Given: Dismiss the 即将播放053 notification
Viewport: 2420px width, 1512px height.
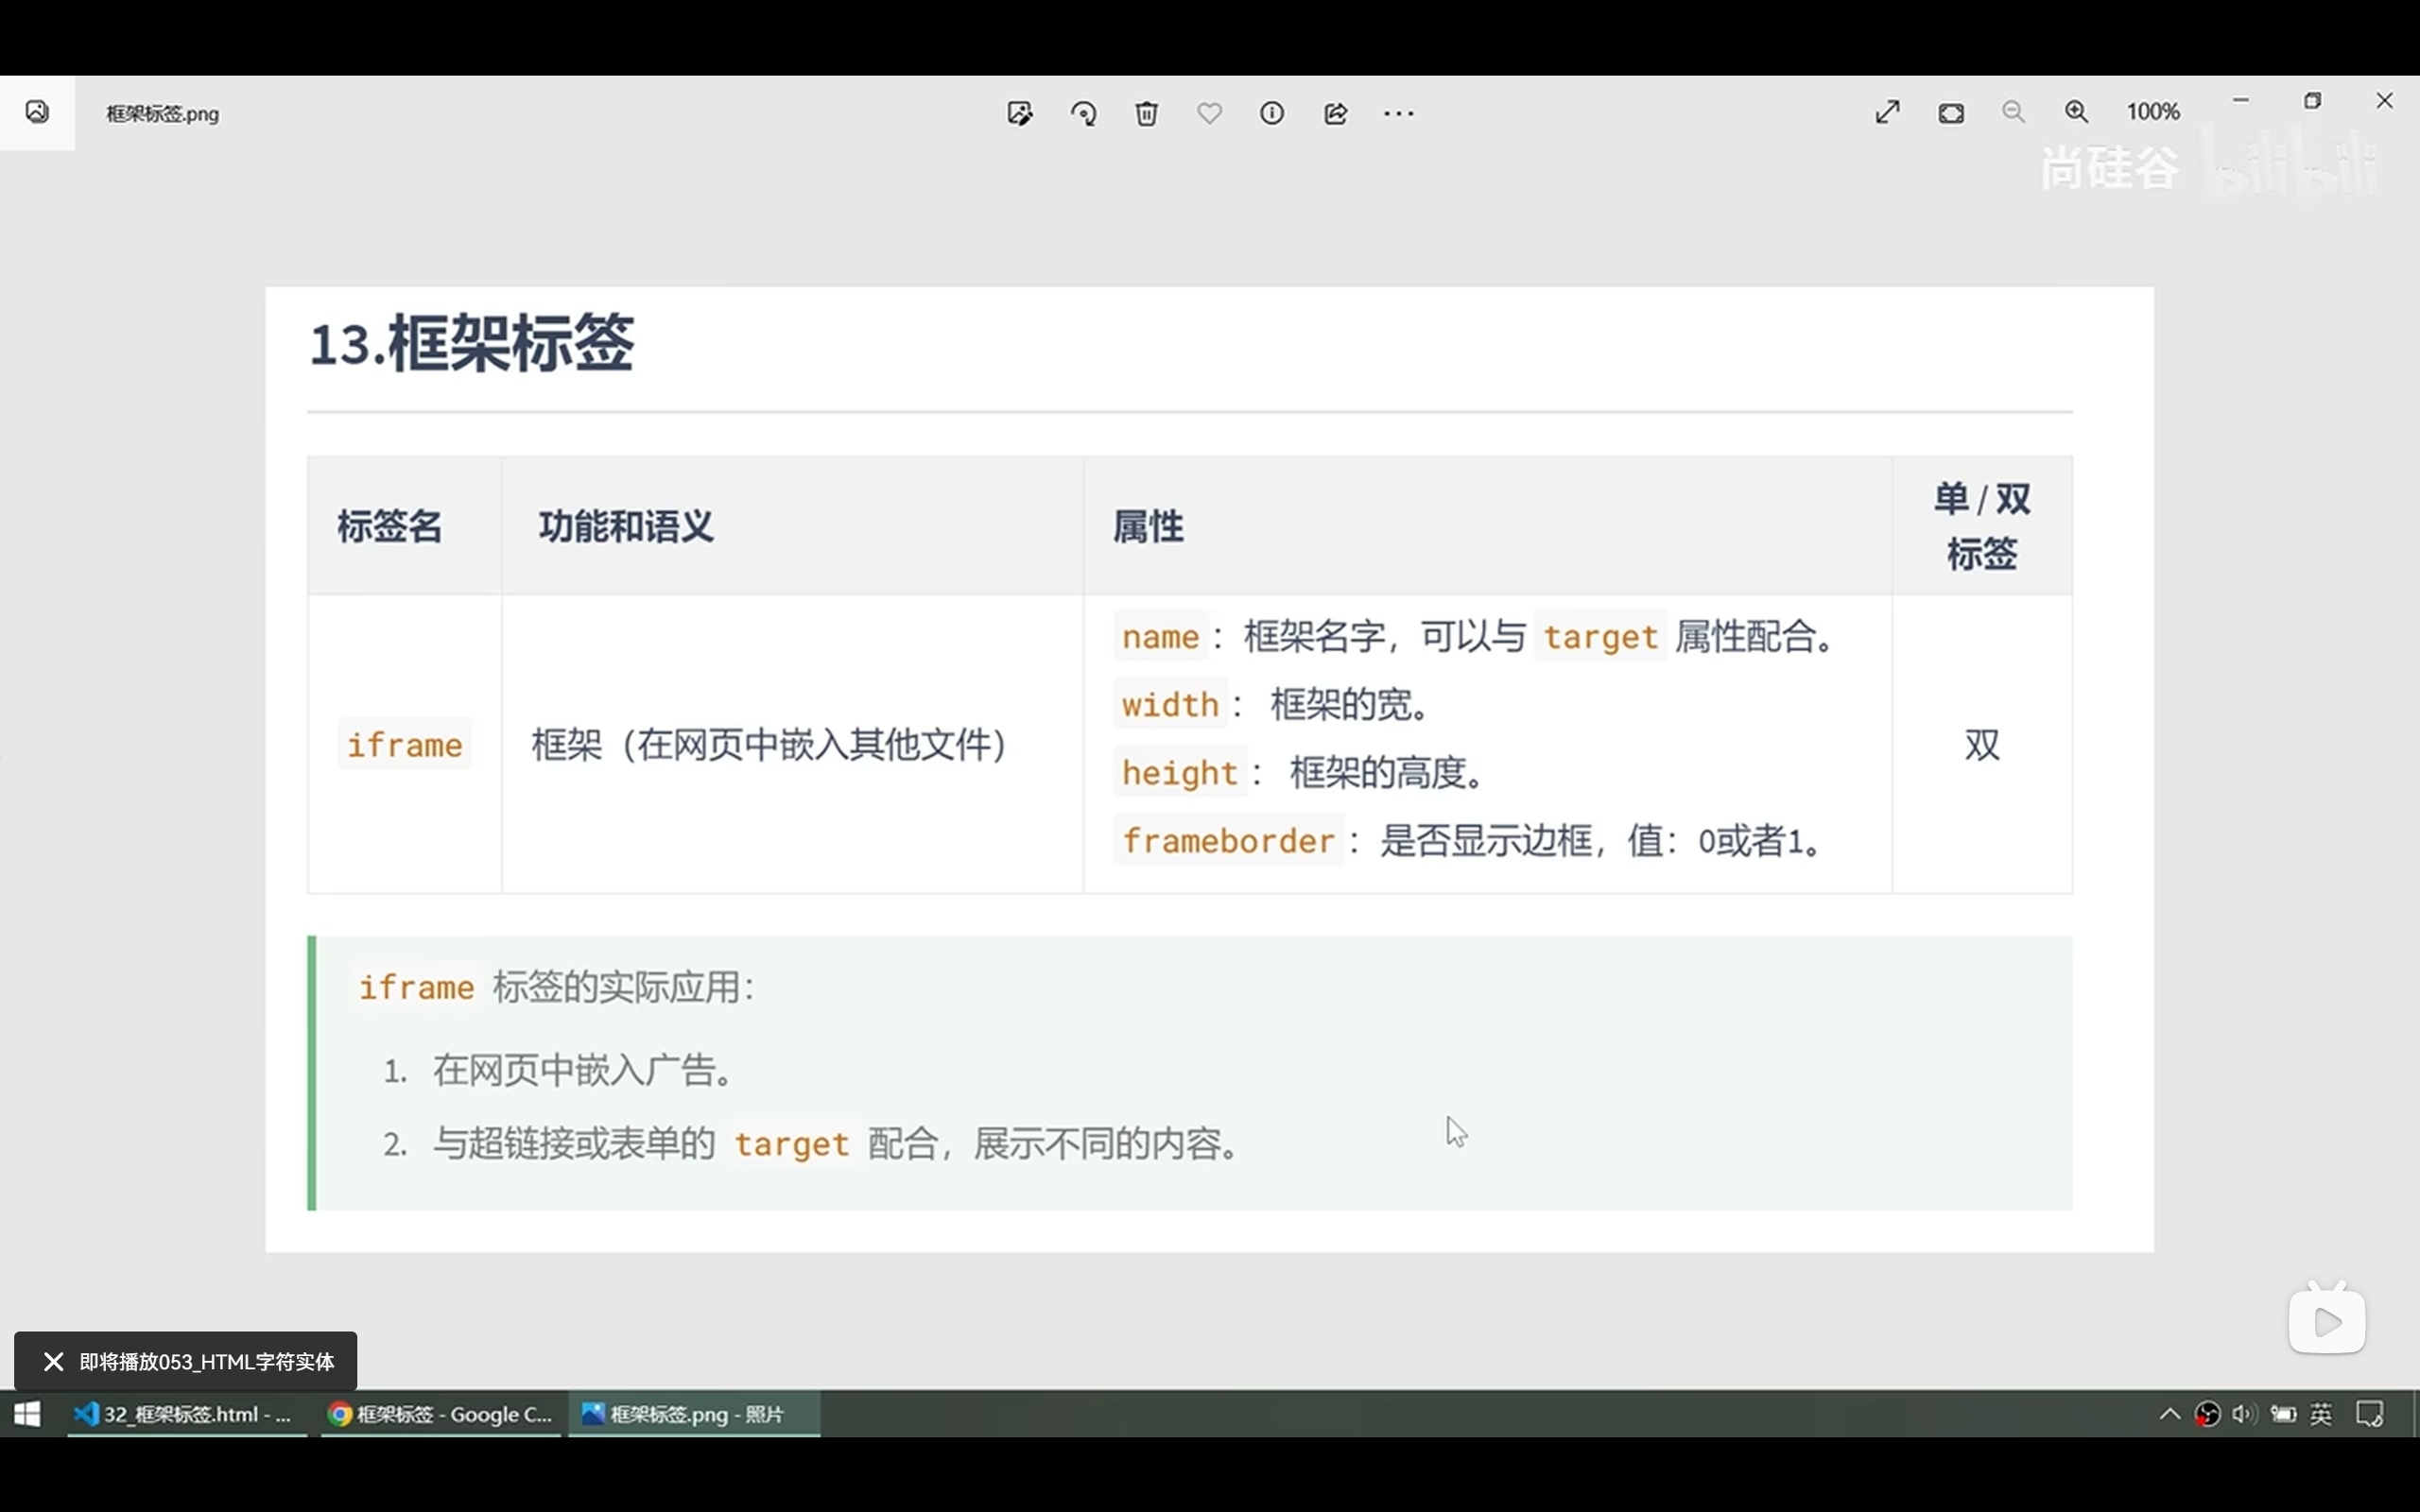Looking at the screenshot, I should (53, 1360).
